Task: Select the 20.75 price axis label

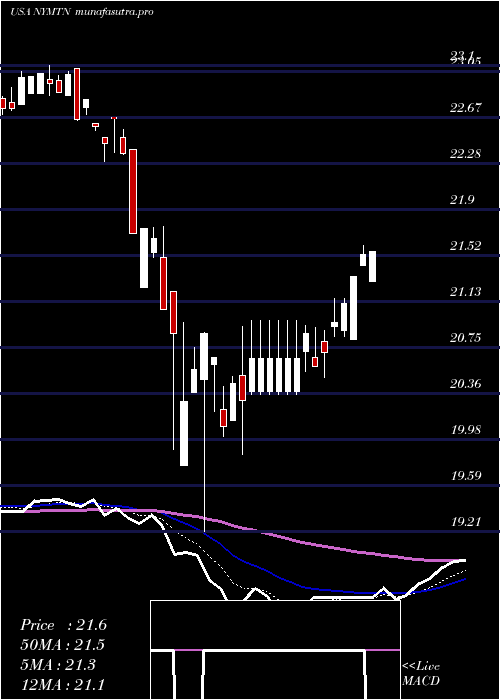Action: coord(466,338)
